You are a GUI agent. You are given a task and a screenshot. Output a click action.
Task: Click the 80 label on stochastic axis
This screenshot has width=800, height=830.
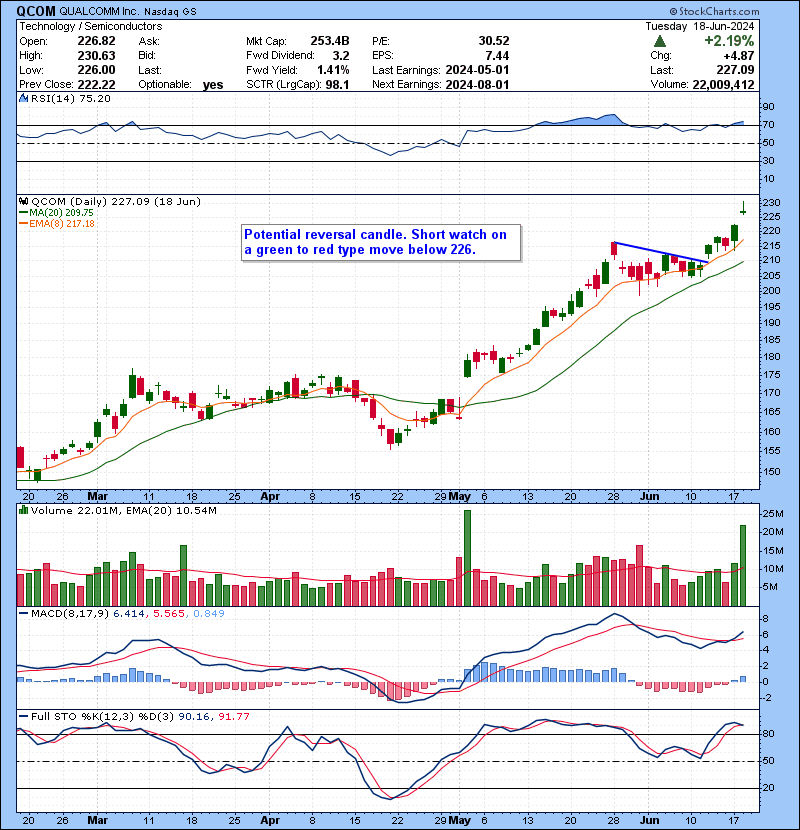pos(768,734)
